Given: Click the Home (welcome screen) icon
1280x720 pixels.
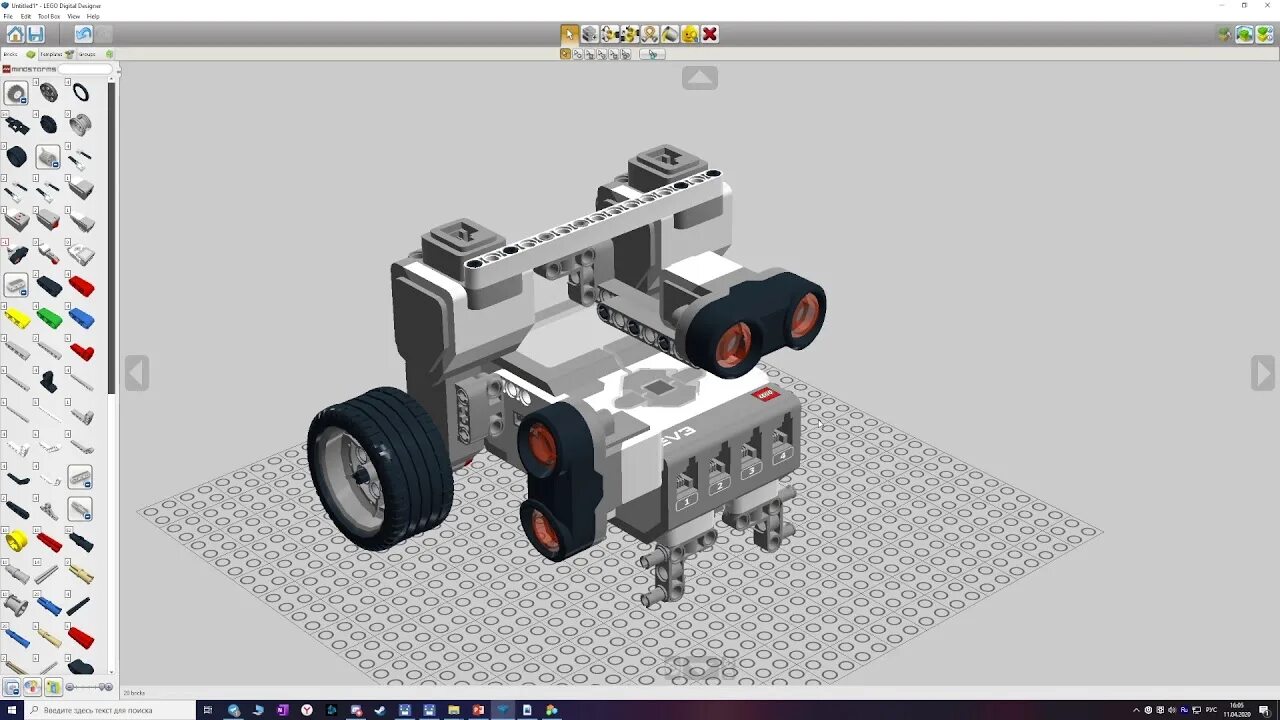Looking at the screenshot, I should click(x=15, y=34).
